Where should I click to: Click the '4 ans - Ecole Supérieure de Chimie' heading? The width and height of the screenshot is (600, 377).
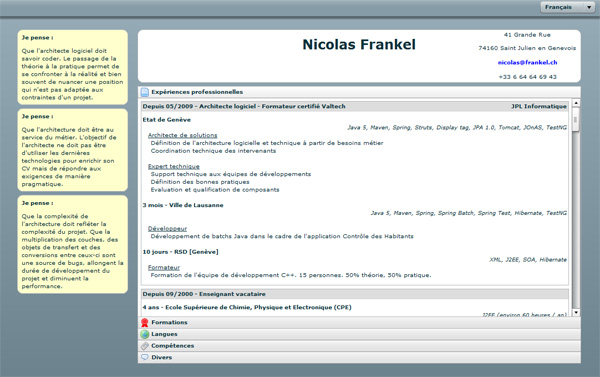pyautogui.click(x=247, y=307)
